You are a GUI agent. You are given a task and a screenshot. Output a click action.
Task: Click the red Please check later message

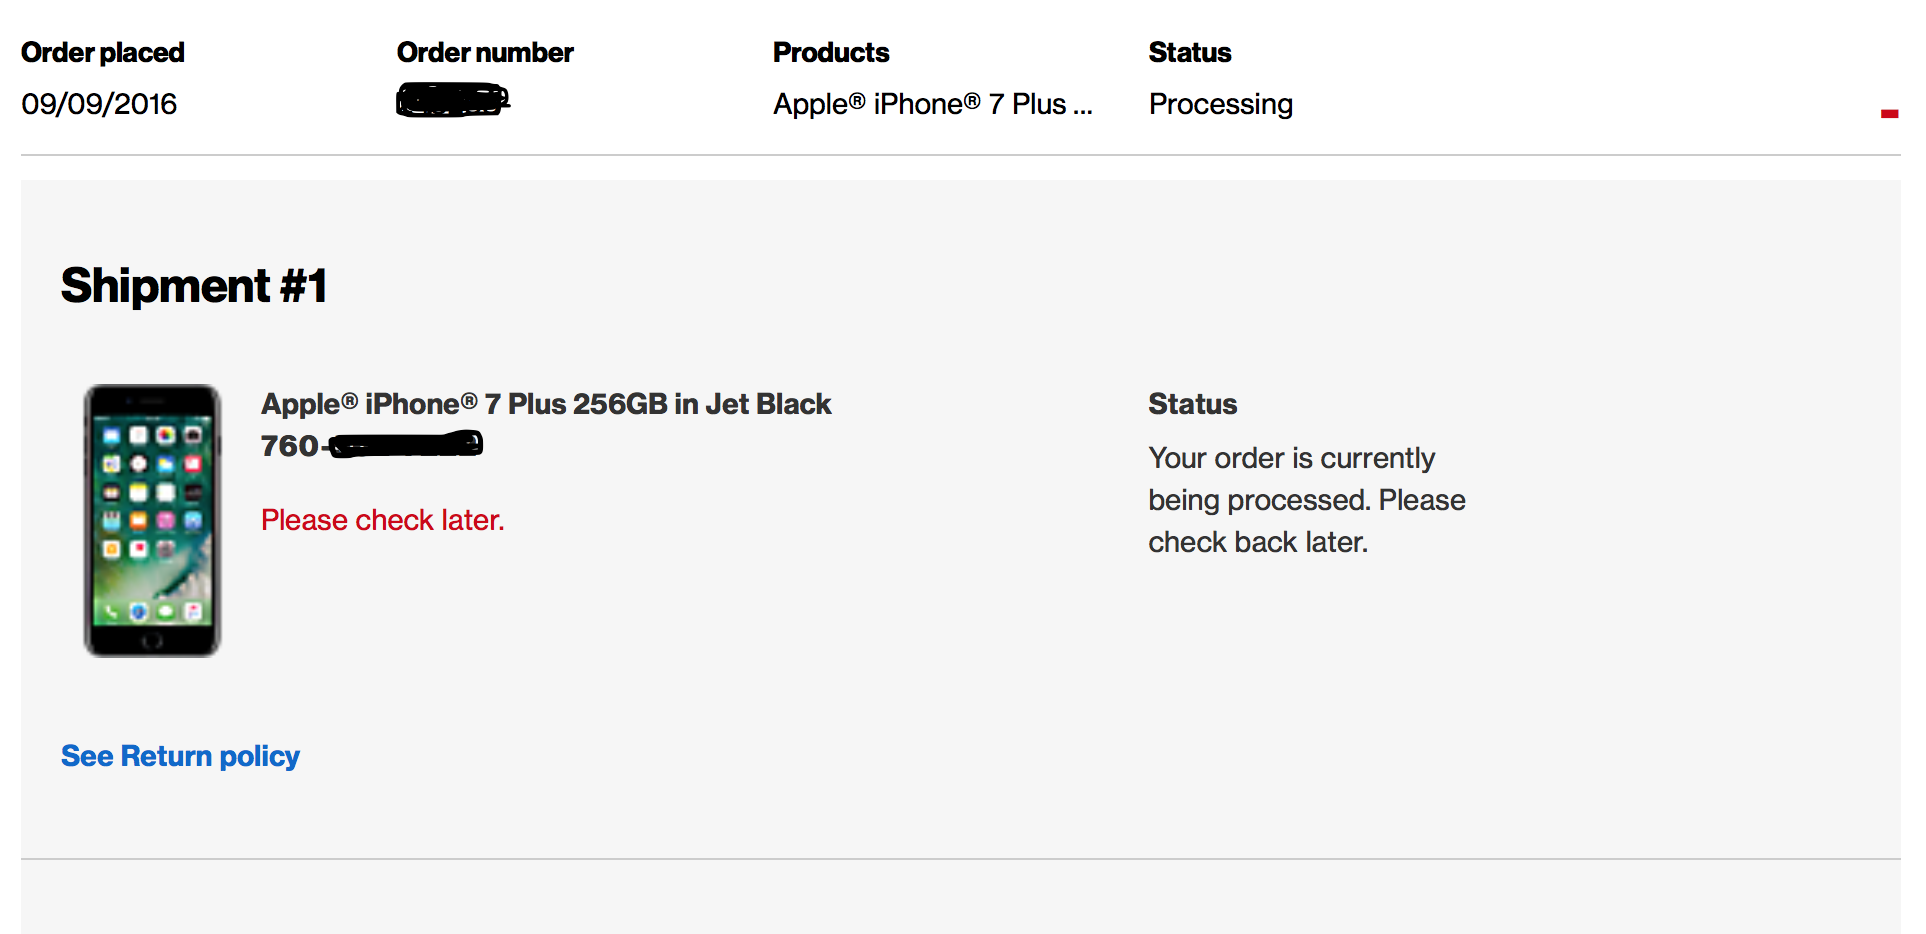383,520
